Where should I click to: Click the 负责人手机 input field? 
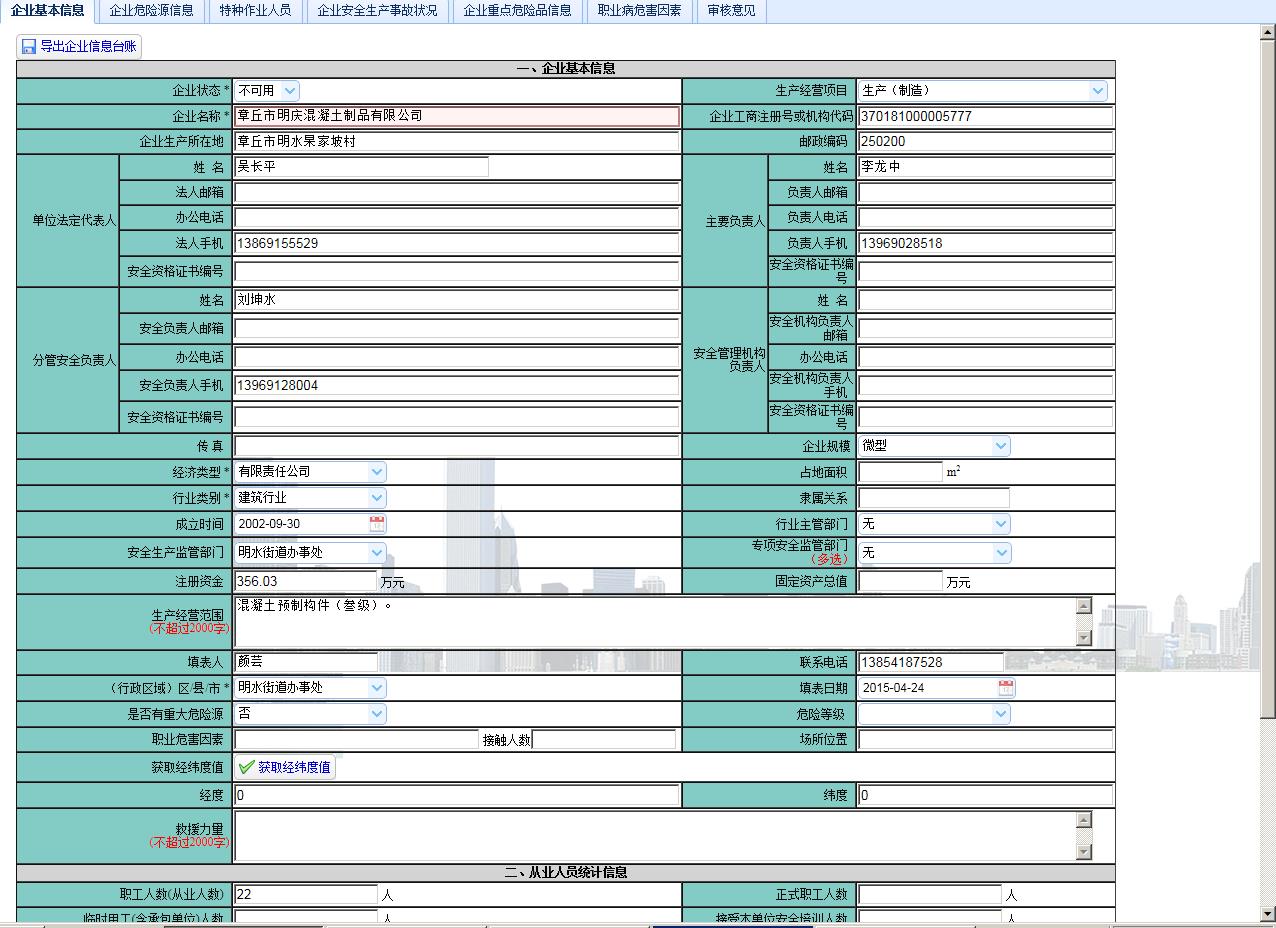point(985,243)
